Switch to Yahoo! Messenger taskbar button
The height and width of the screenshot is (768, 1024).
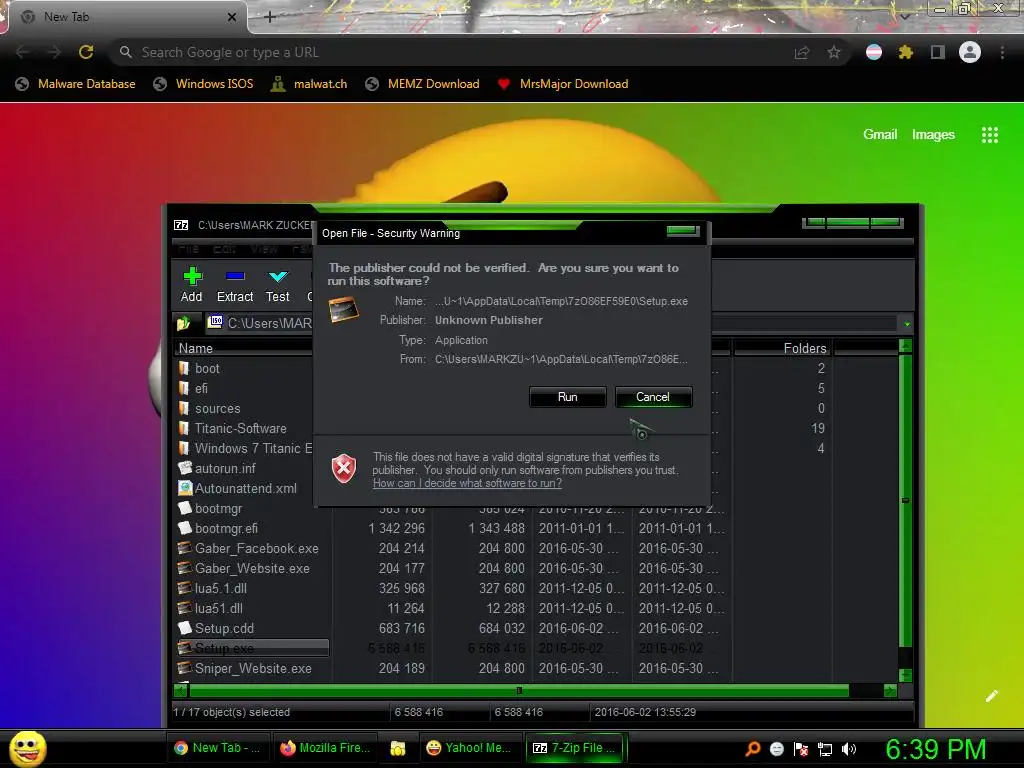tap(468, 748)
